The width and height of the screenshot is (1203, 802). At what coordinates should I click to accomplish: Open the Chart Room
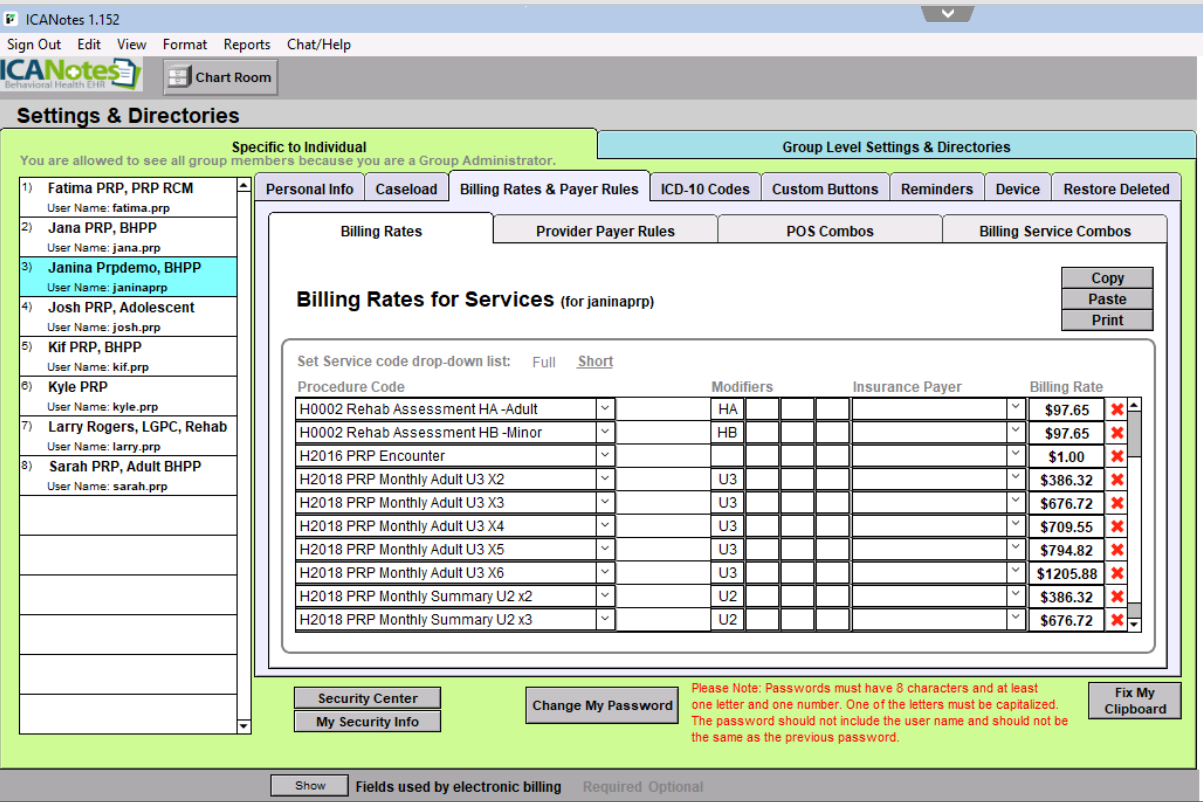[221, 77]
